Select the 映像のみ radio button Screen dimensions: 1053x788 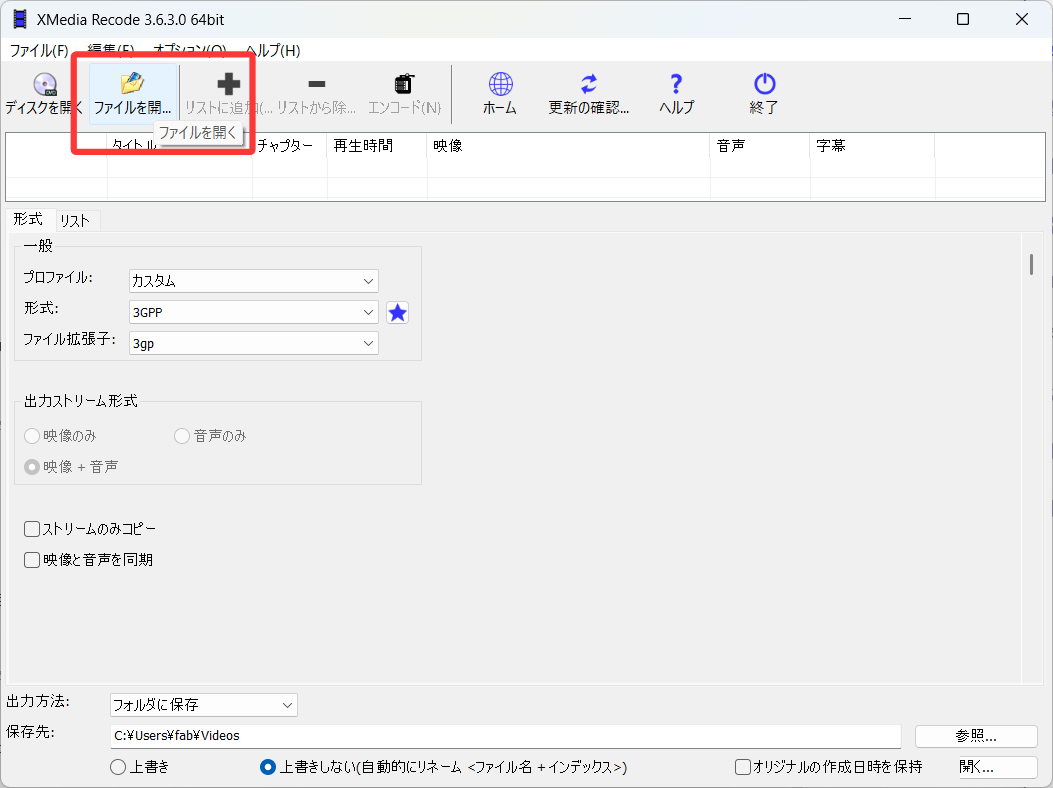pos(32,436)
